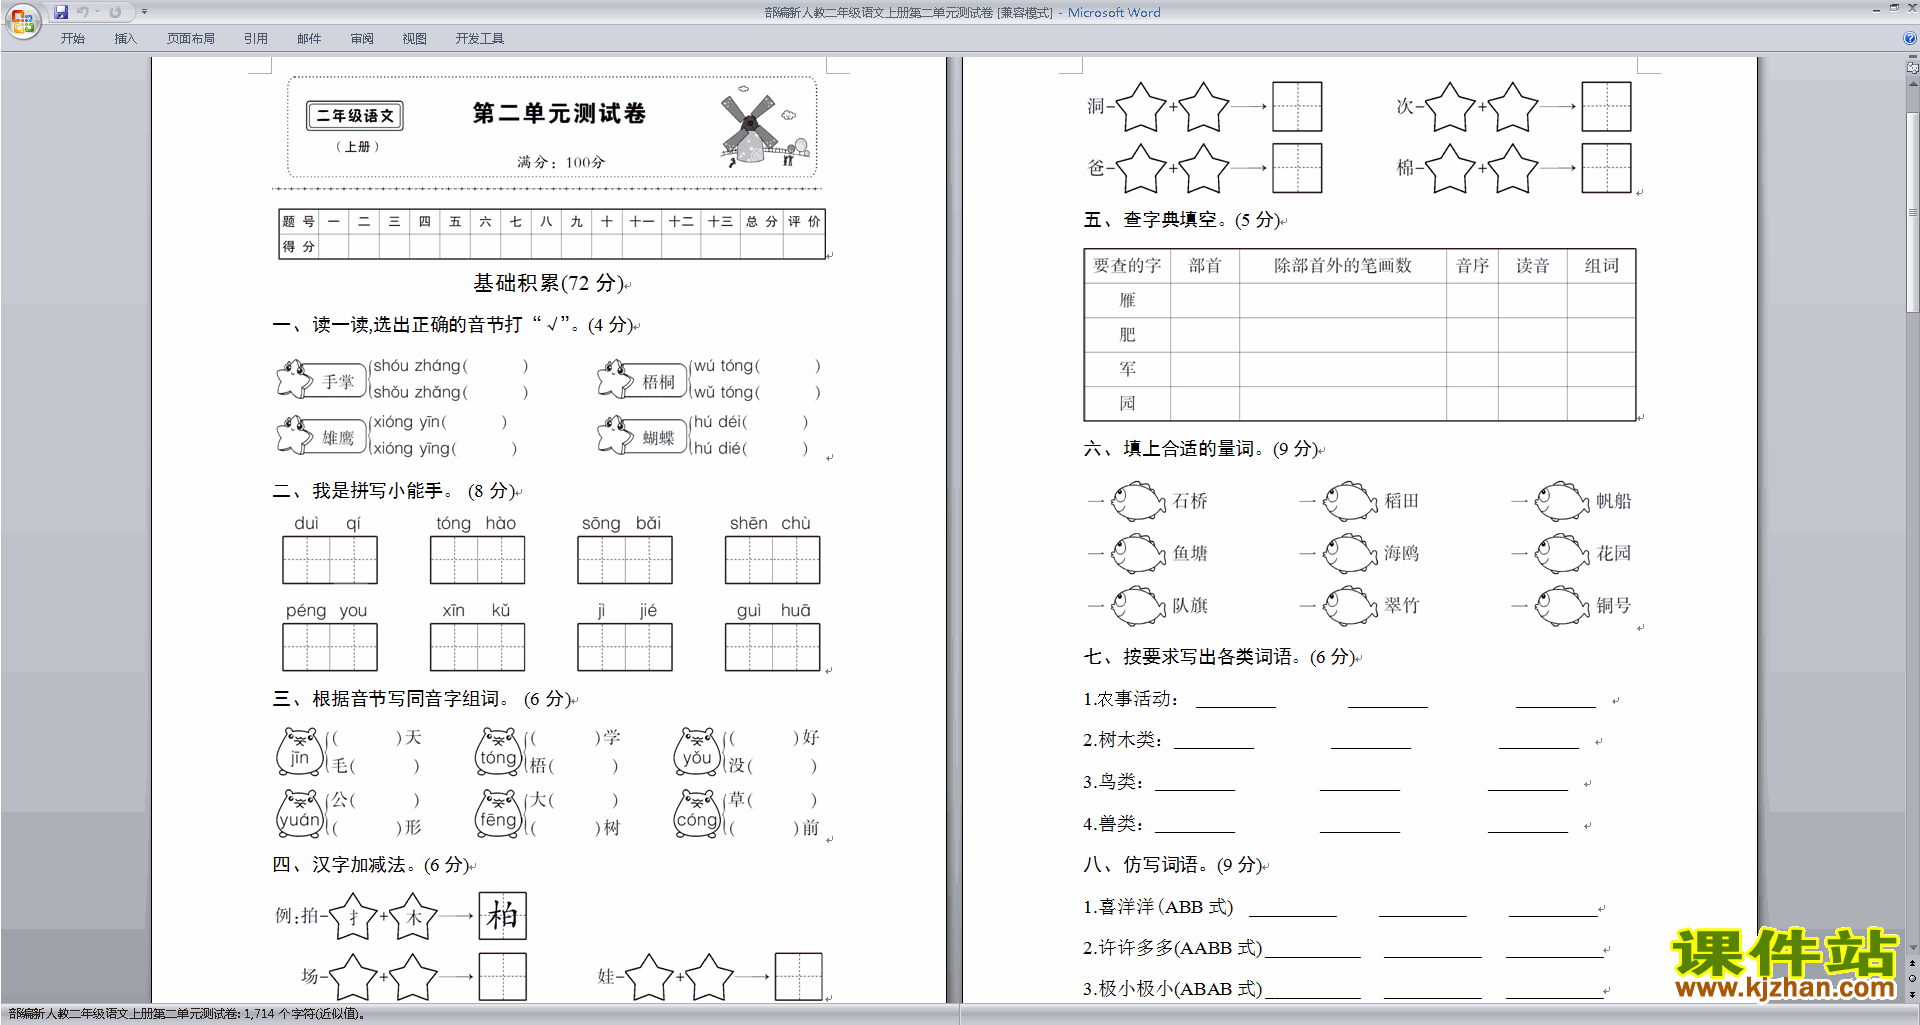Open the 审阅 ribbon tab
This screenshot has width=1920, height=1025.
(x=362, y=39)
